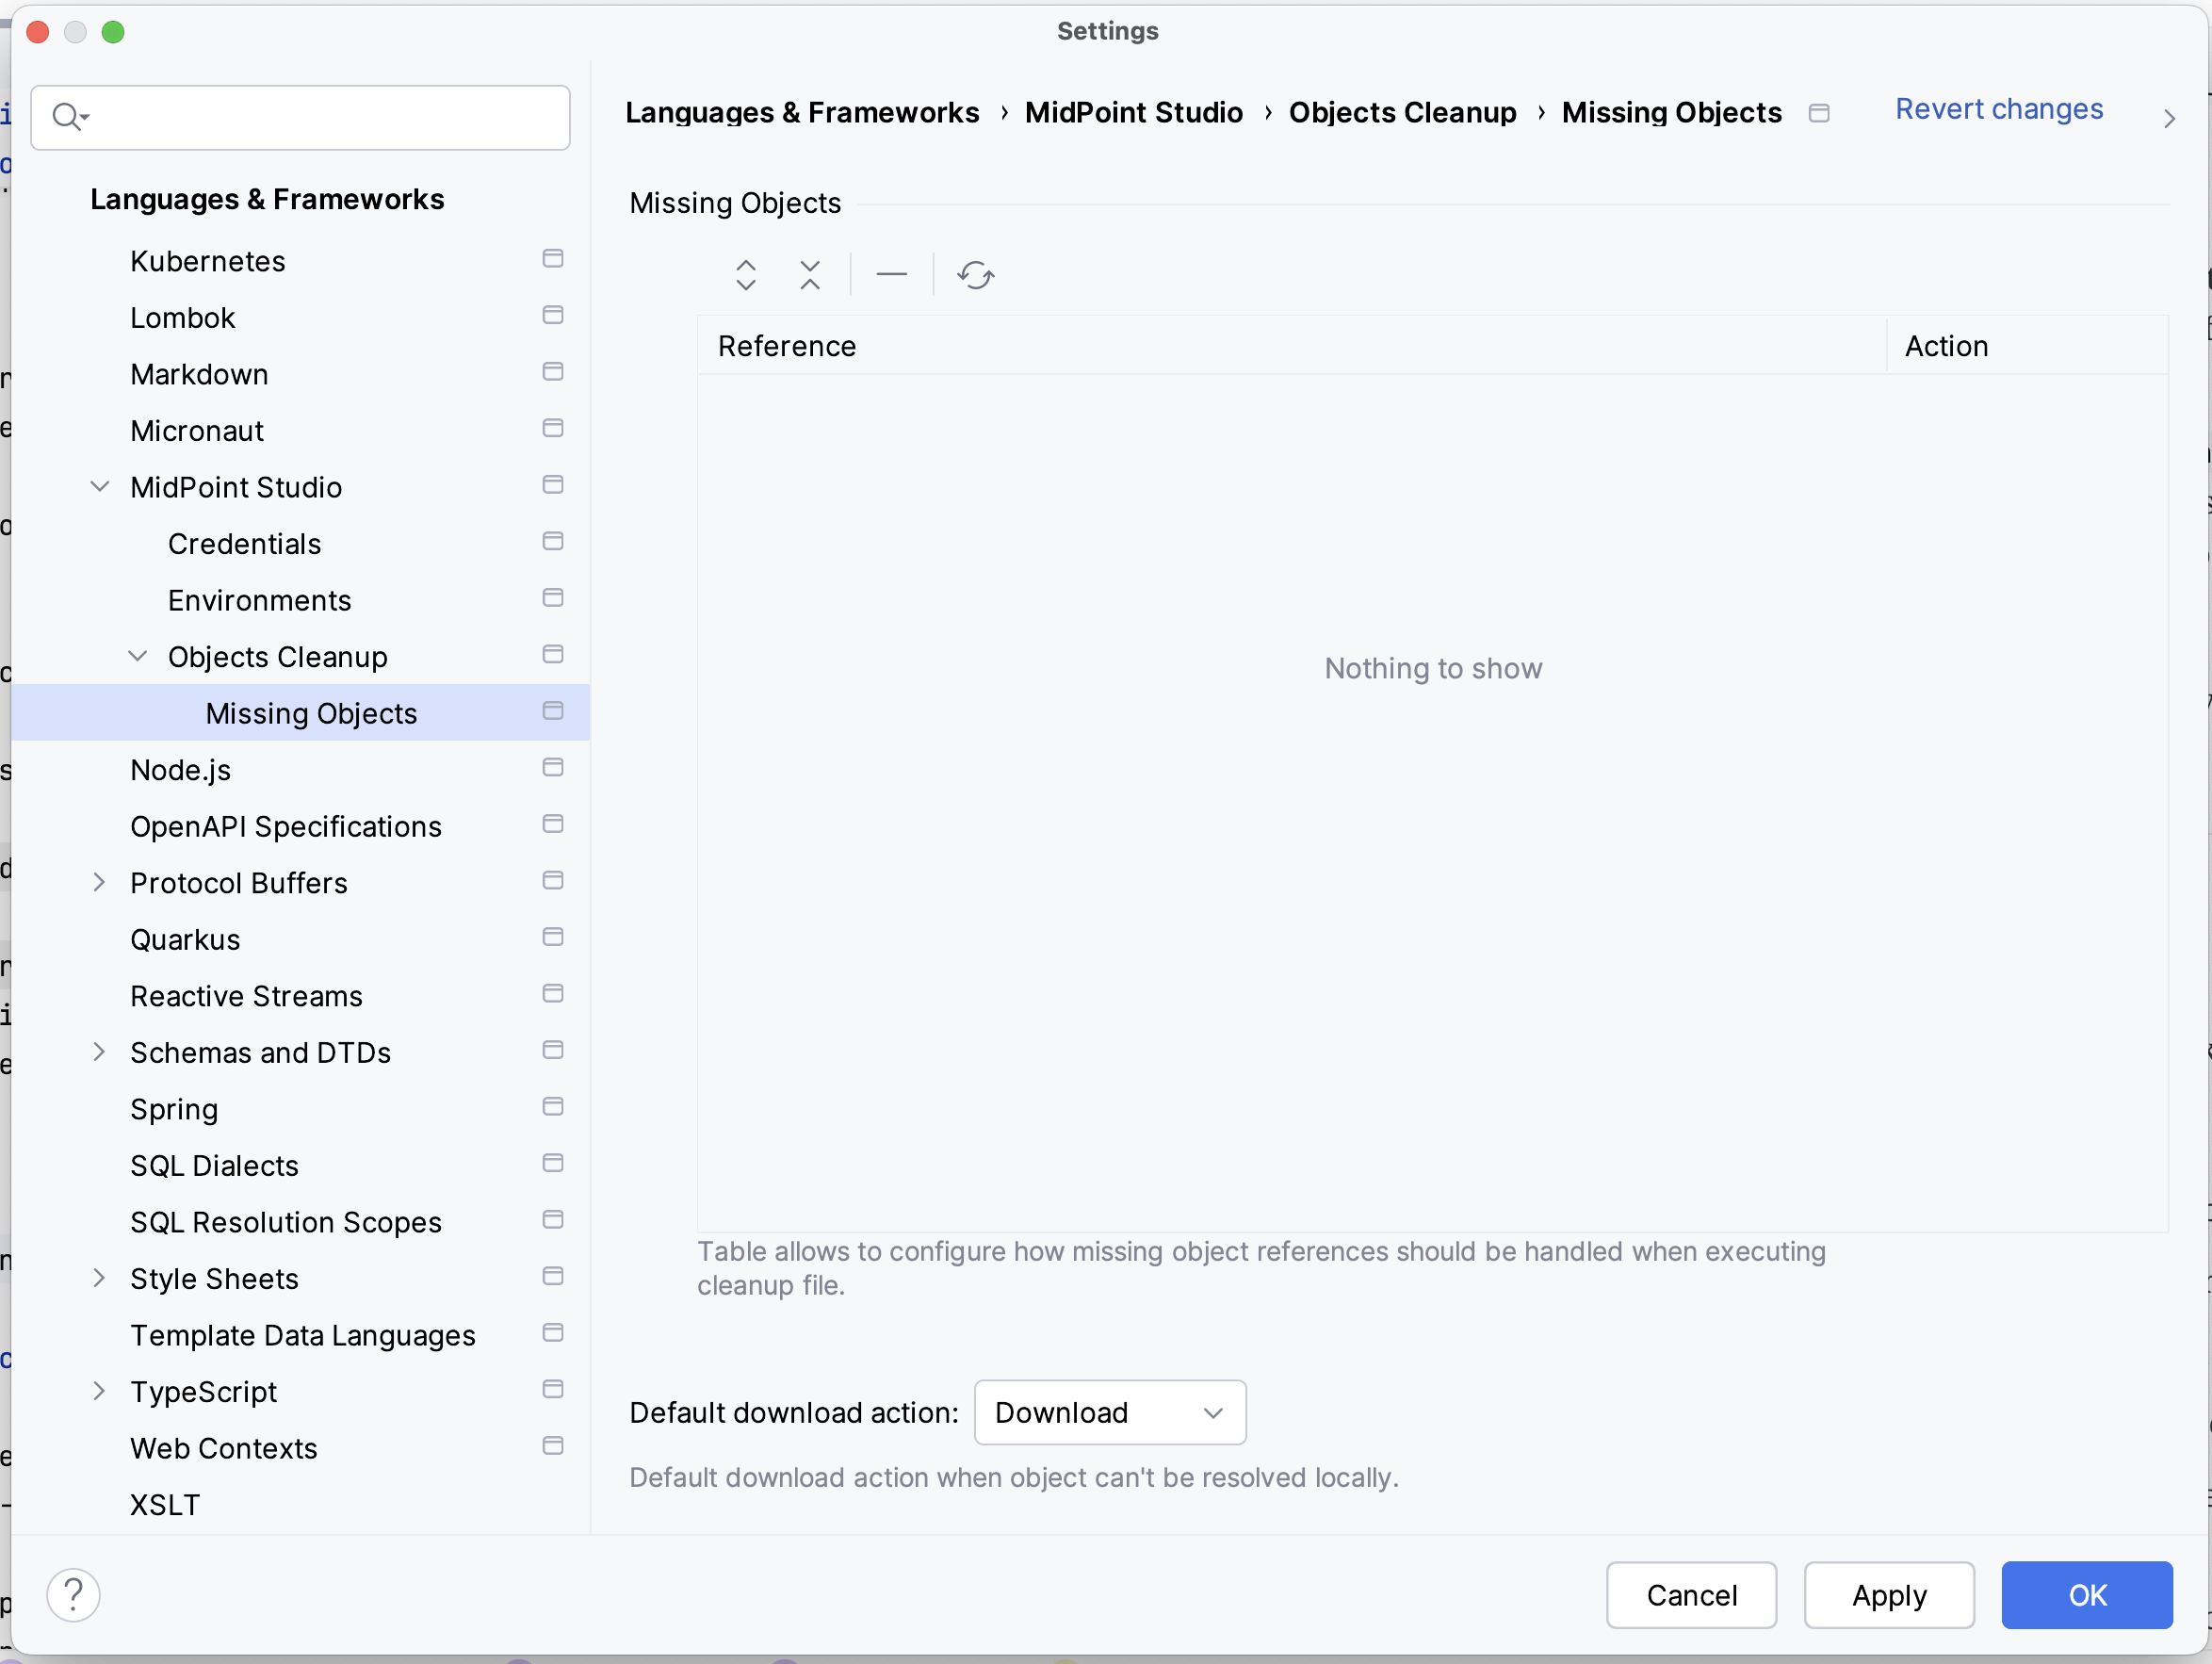This screenshot has width=2212, height=1664.
Task: Click the minus/subtract icon
Action: 891,274
